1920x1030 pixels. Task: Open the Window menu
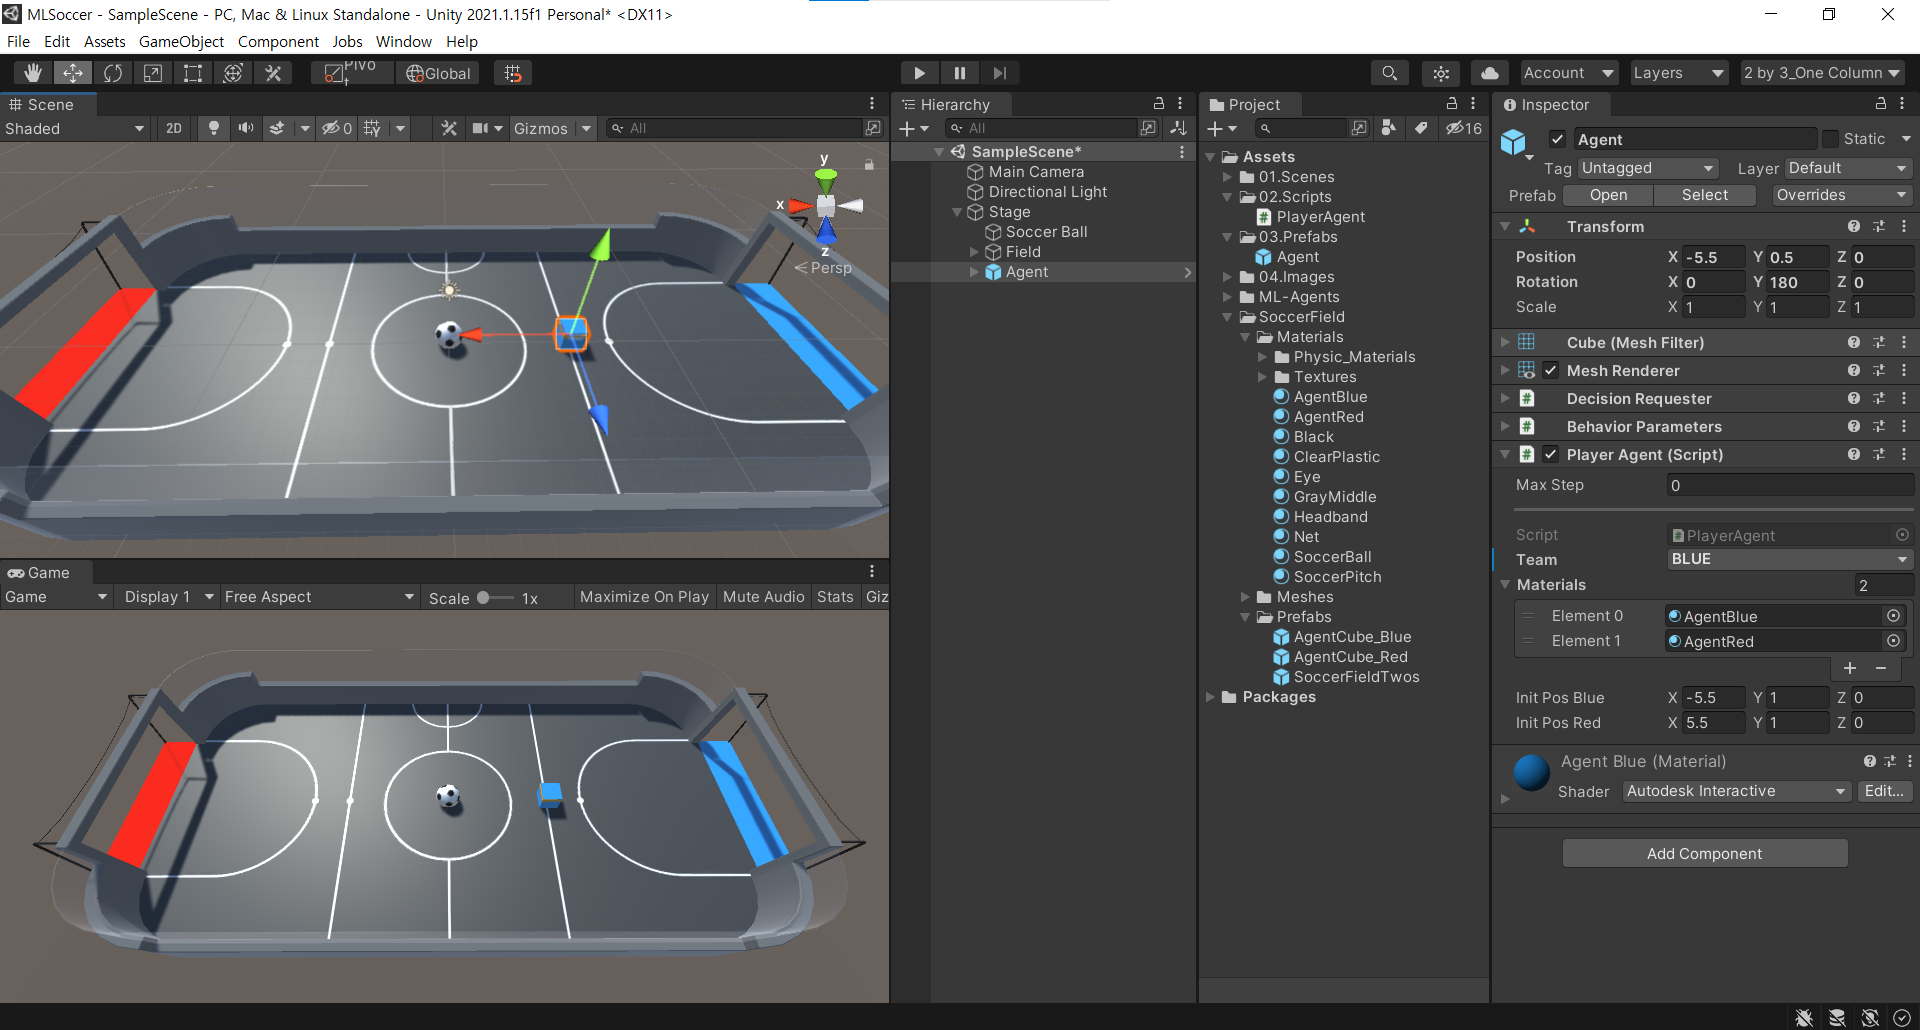point(404,41)
